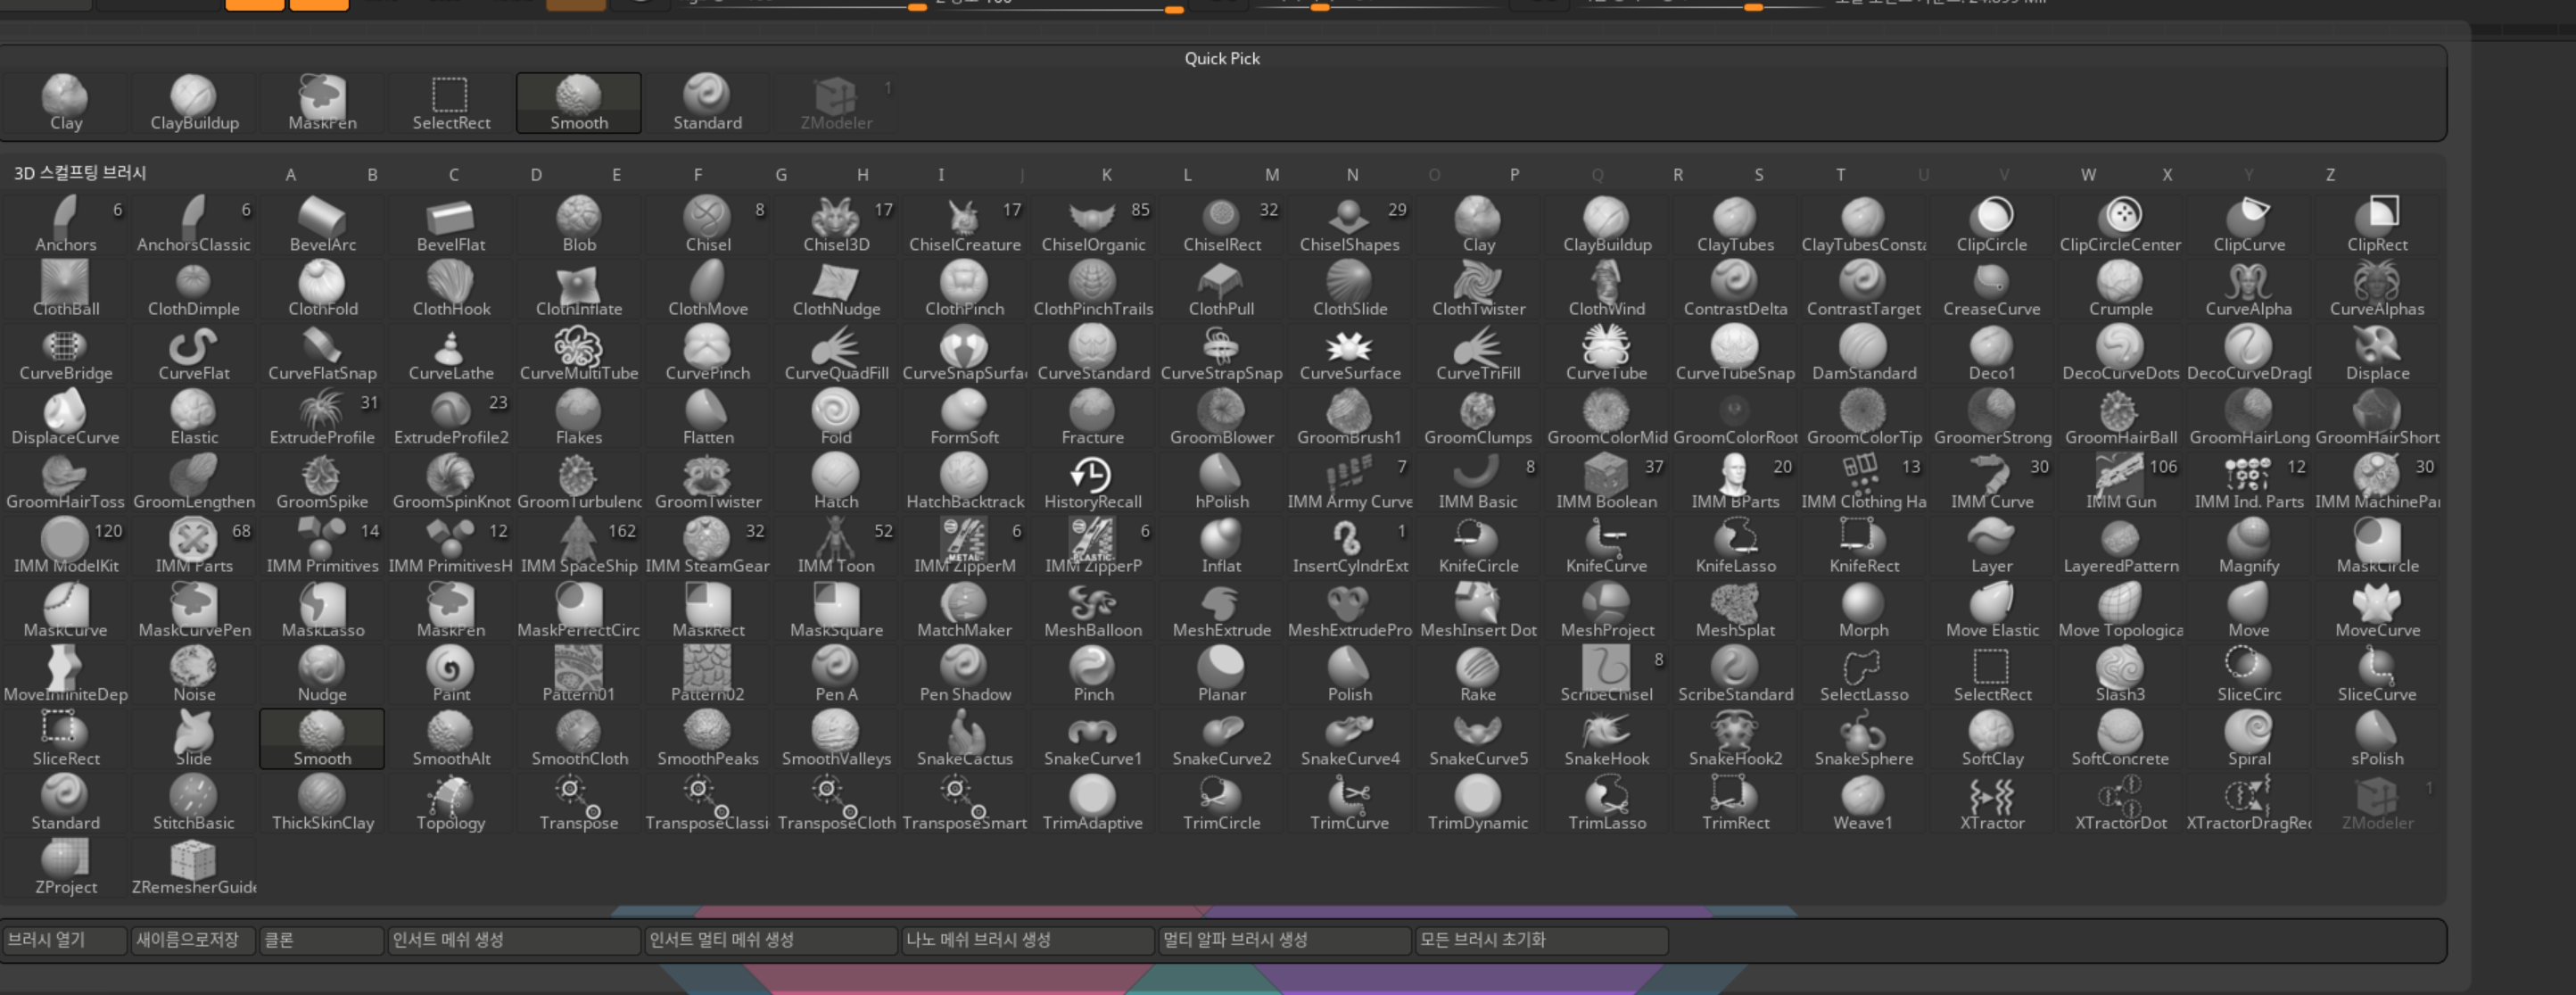Pick the DamStandard brush
2576x995 pixels.
(x=1863, y=353)
